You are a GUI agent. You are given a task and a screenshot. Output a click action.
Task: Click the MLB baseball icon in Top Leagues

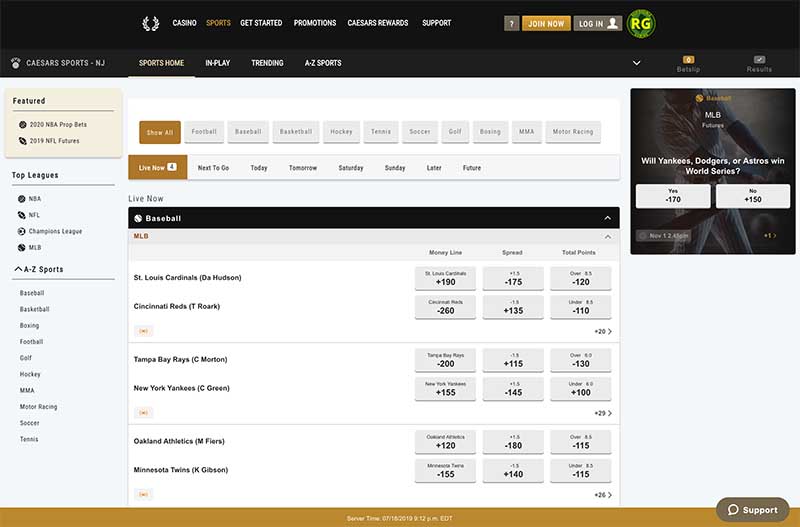coord(21,248)
